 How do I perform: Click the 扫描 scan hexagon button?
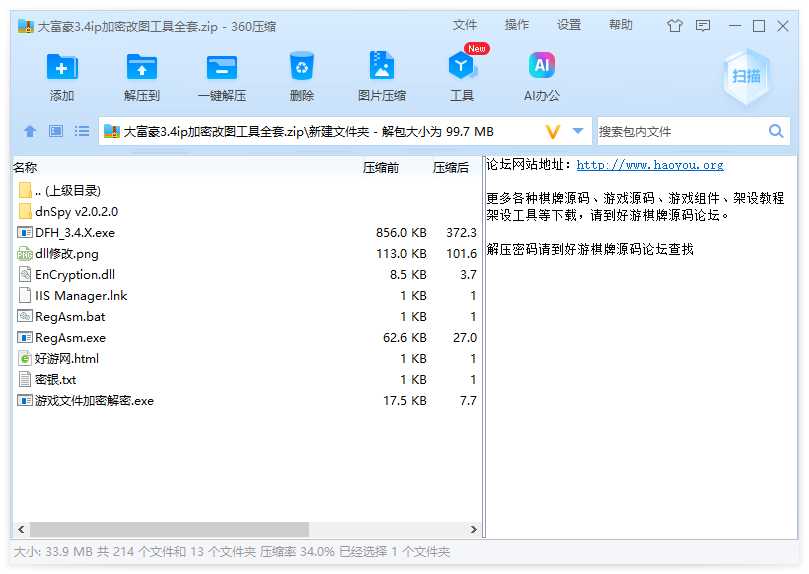click(x=746, y=76)
